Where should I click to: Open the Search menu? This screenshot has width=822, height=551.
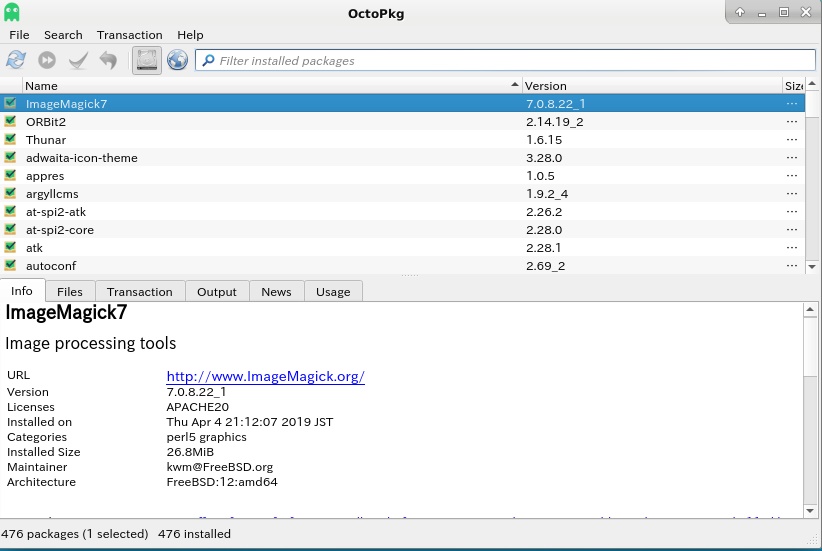63,35
